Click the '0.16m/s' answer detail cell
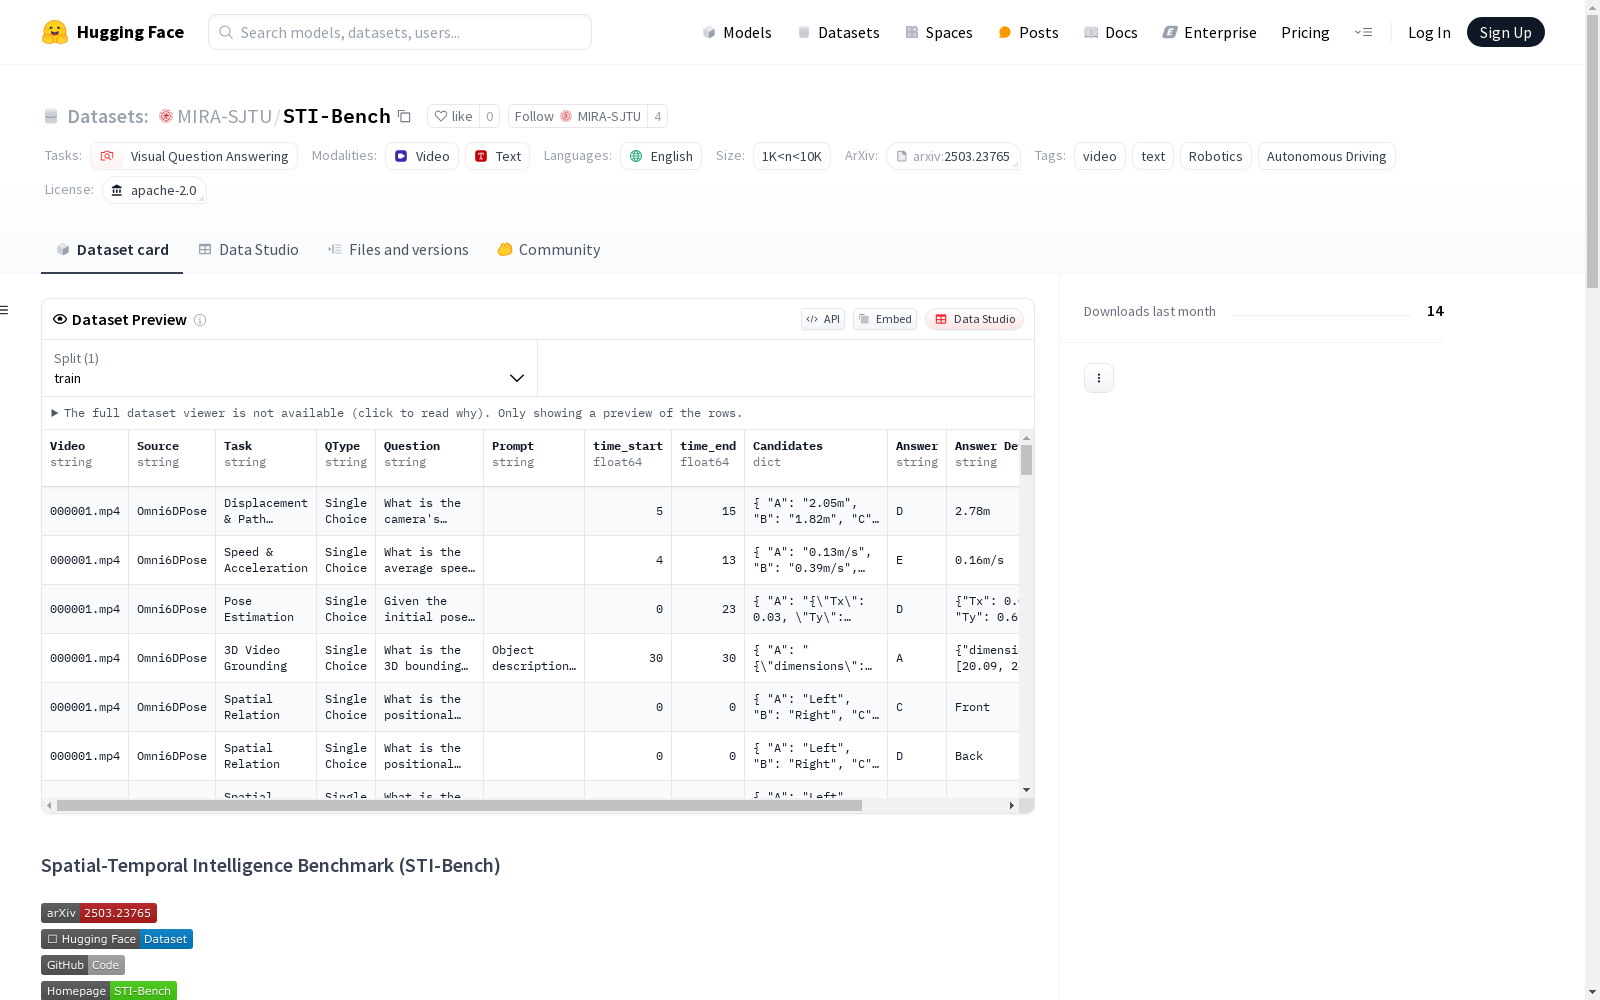Screen dimensions: 1600x1000 (x=983, y=560)
